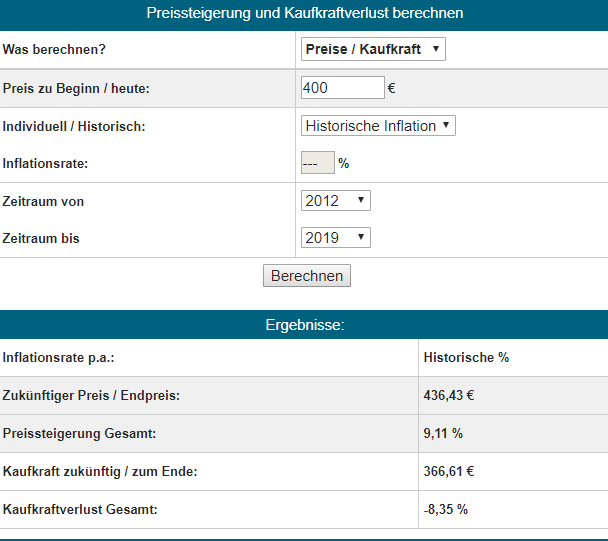Viewport: 608px width, 541px height.
Task: Click the 'Kaufkraftverlust Gesamt:' row label
Action: [x=80, y=510]
